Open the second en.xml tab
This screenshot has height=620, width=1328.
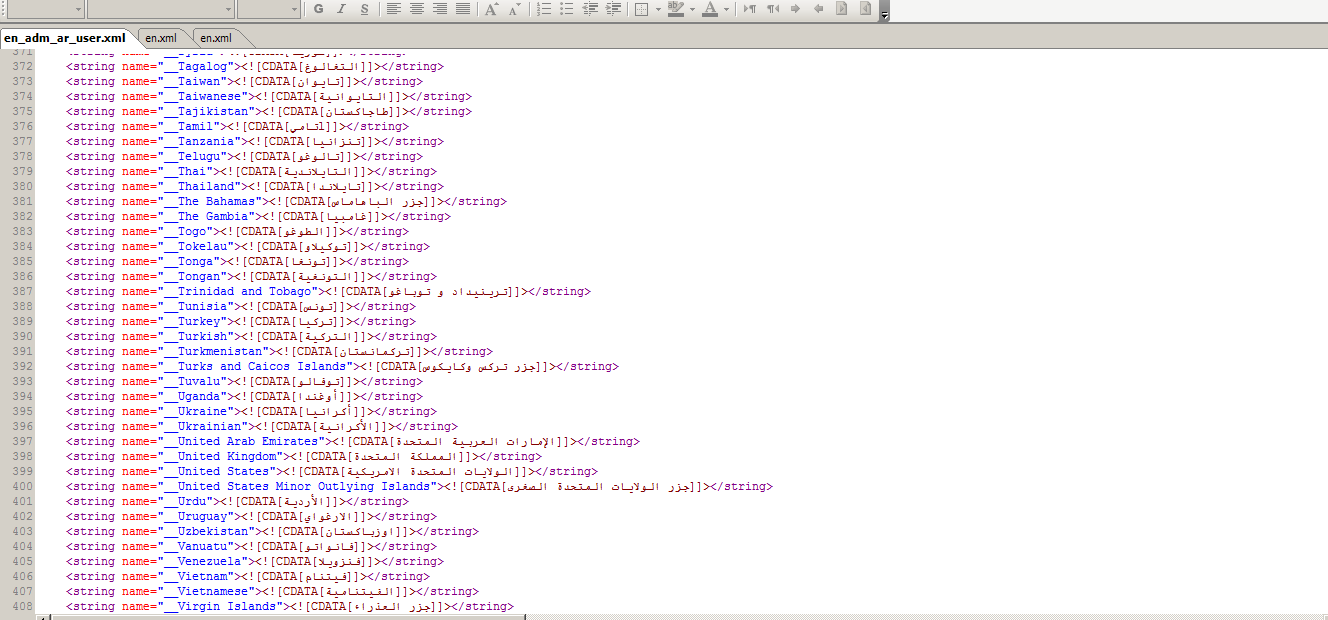(x=215, y=38)
